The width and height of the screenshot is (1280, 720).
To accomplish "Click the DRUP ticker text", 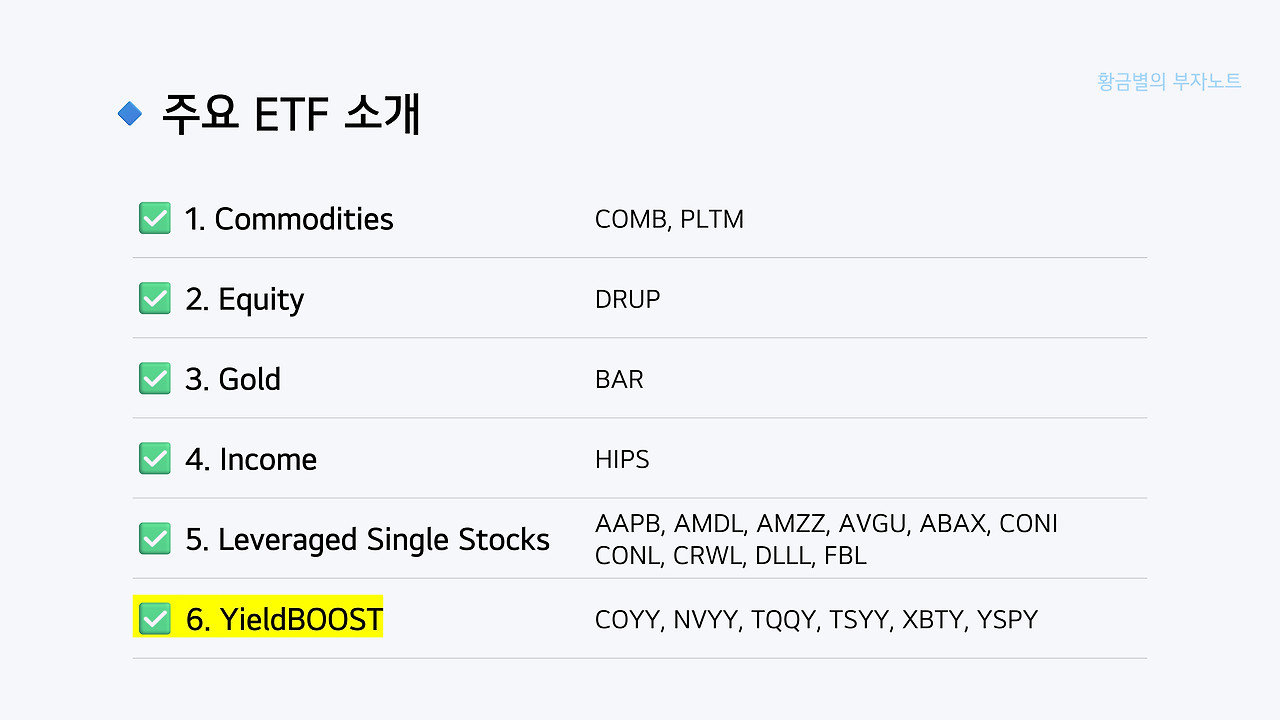I will coord(627,299).
